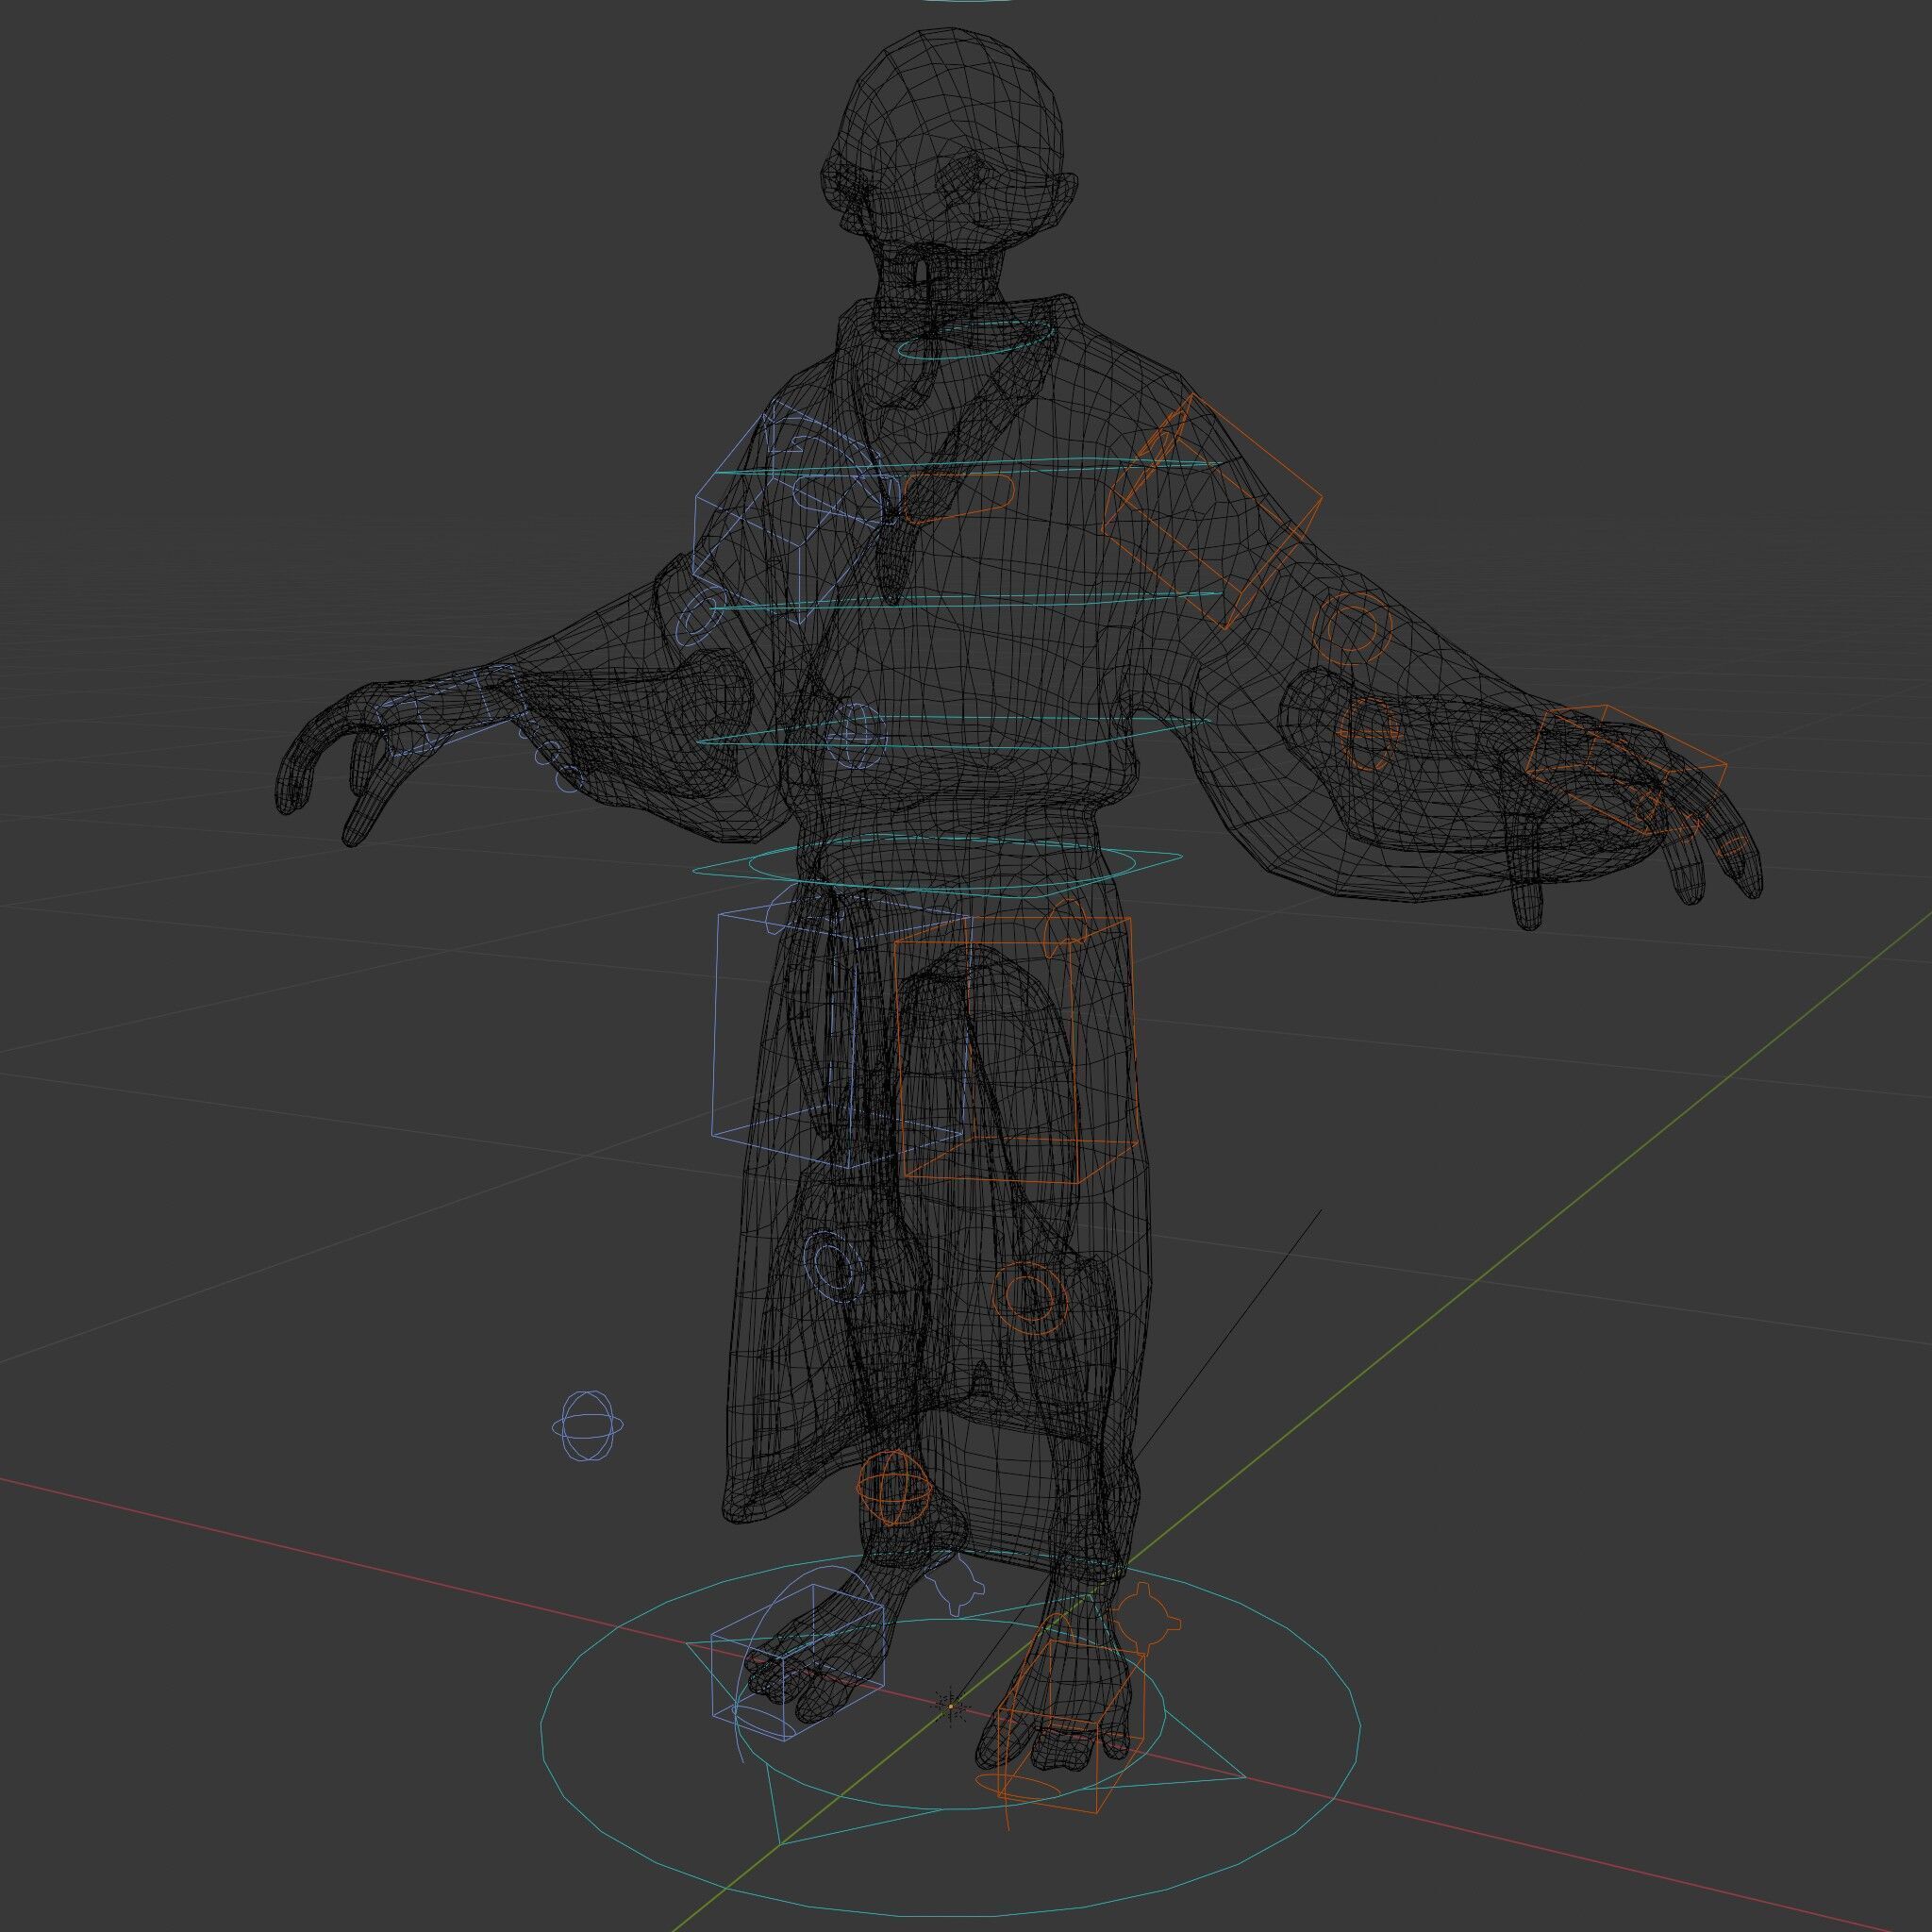This screenshot has height=1932, width=1932.
Task: Select the orange sphere pole target near the ankle
Action: pos(894,1488)
